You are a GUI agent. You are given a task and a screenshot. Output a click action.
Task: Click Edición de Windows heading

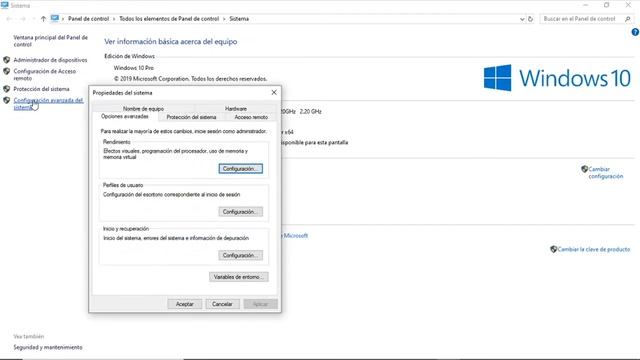[129, 56]
